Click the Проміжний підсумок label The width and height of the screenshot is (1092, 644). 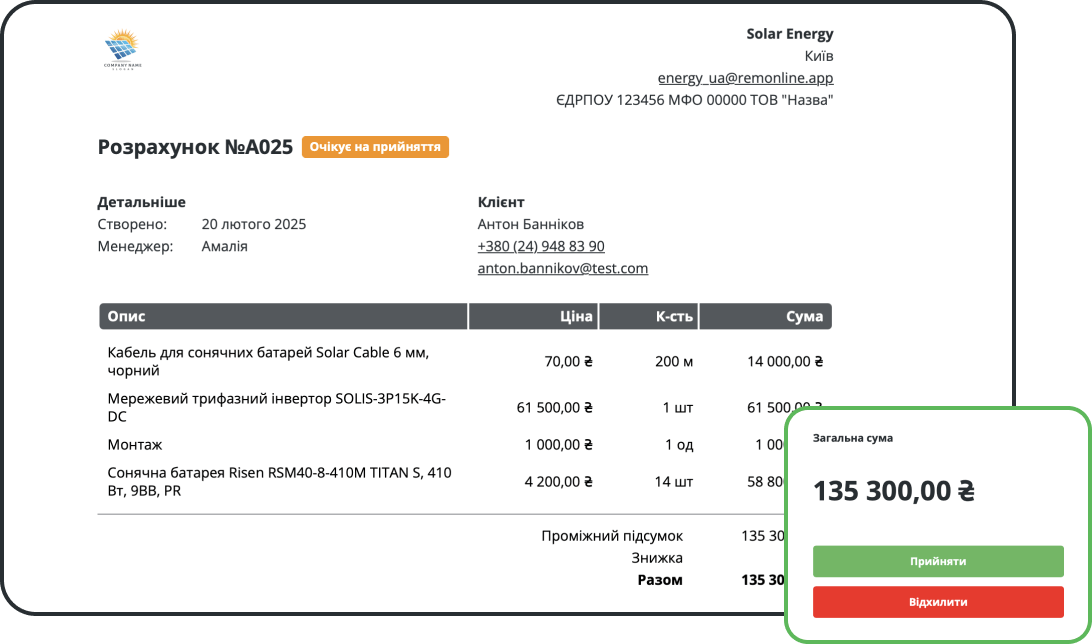pyautogui.click(x=611, y=536)
